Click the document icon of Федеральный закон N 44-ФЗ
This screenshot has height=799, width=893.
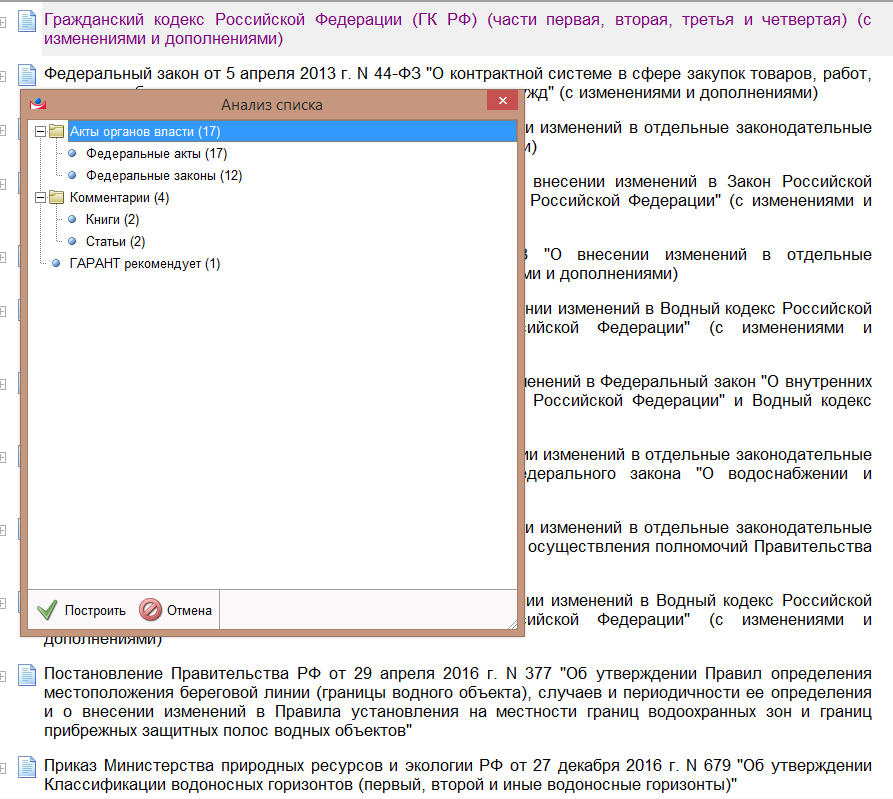pos(27,75)
